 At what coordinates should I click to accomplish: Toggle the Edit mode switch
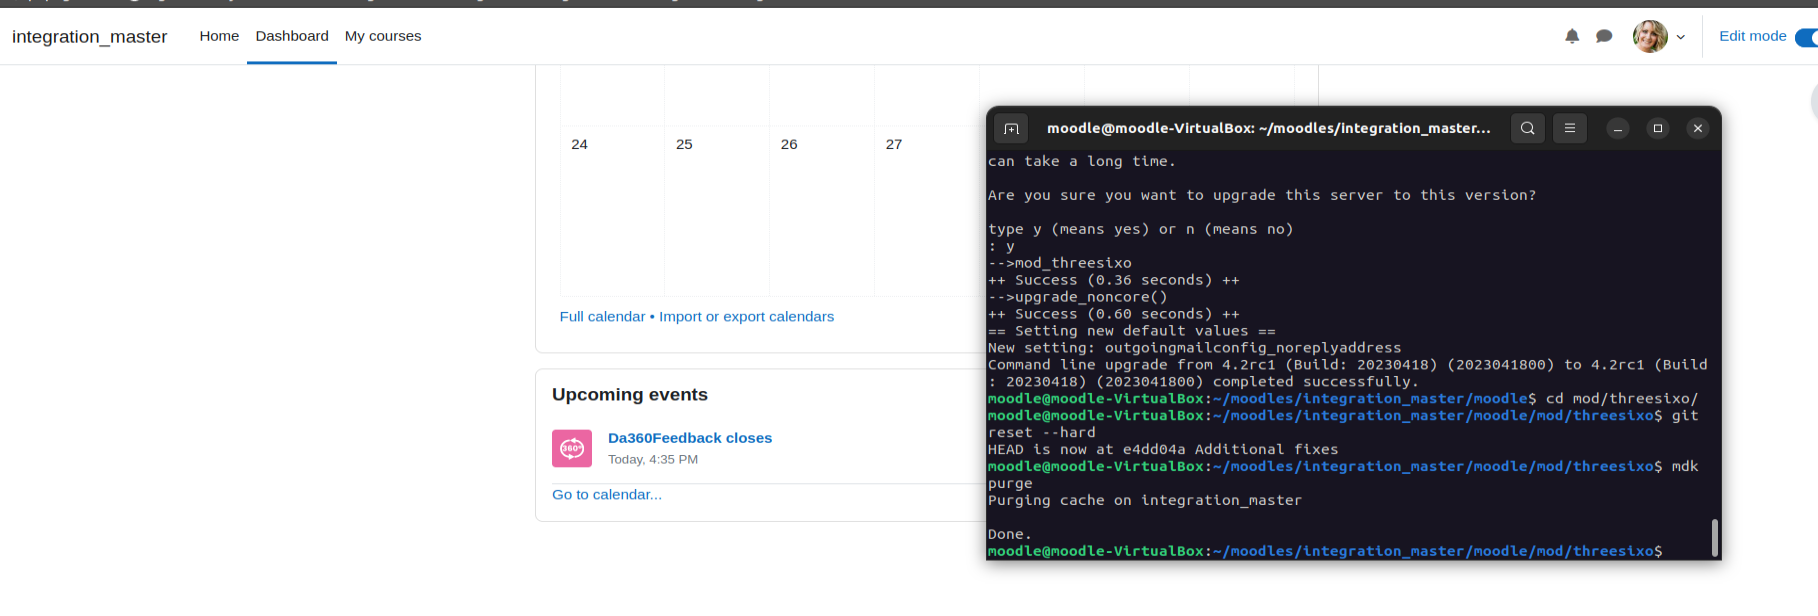pyautogui.click(x=1807, y=37)
